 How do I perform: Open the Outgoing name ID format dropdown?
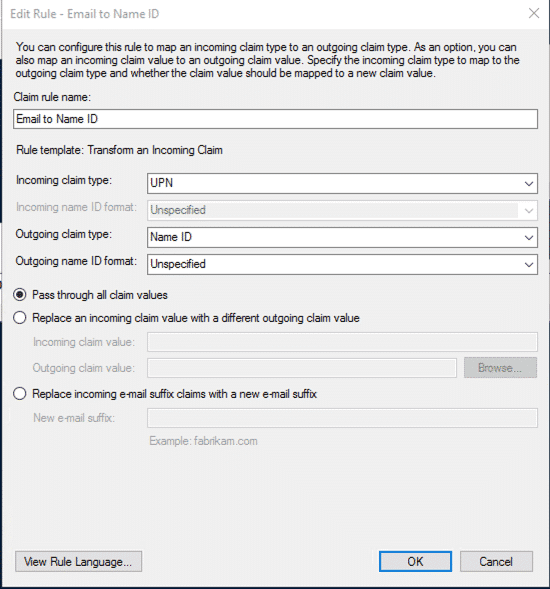click(x=342, y=264)
